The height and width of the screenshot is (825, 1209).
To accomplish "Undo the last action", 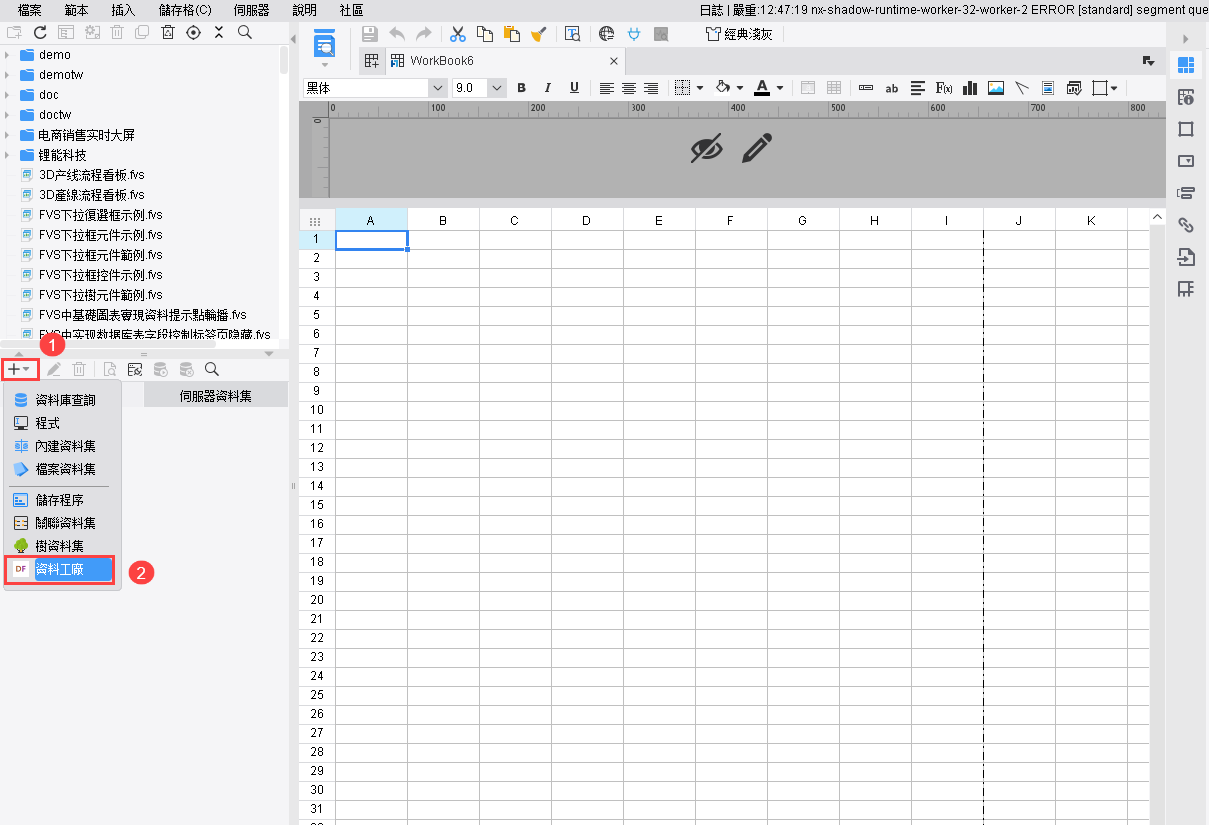I will 397,34.
